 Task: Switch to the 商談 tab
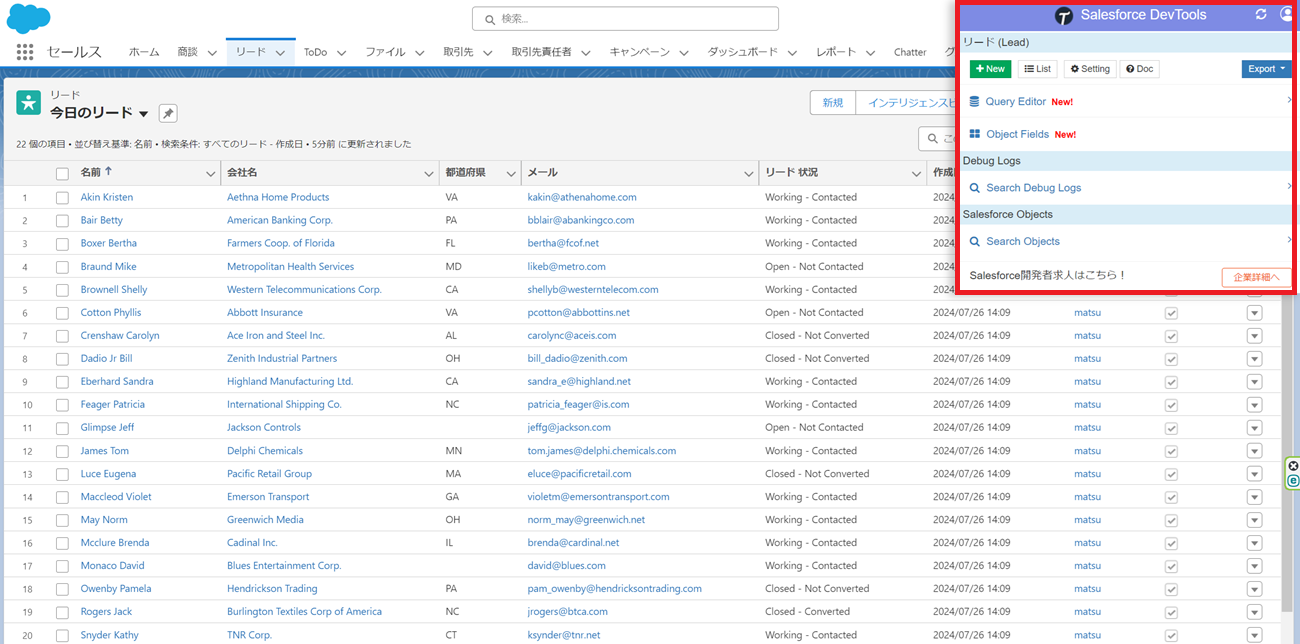(190, 51)
